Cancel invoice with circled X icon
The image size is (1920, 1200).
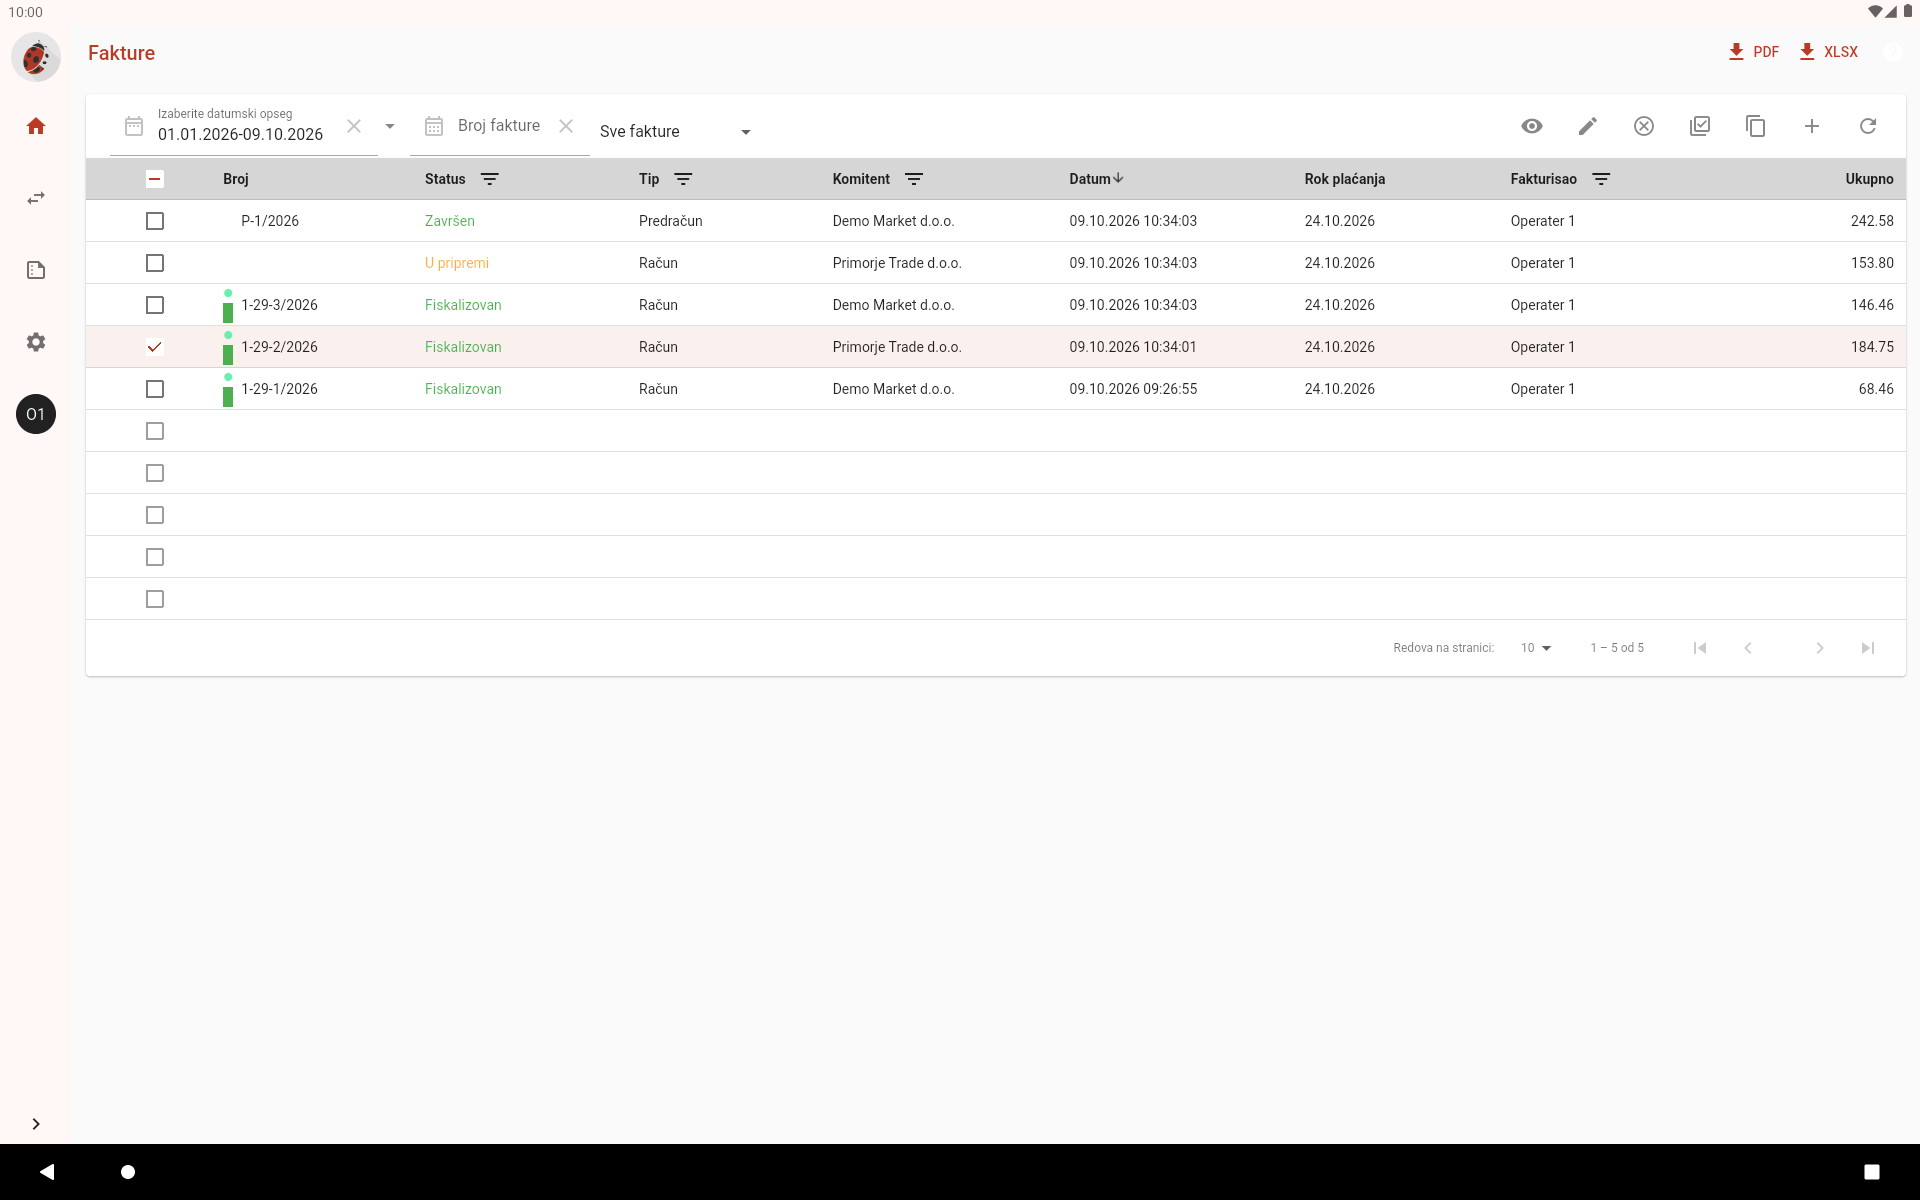1644,126
